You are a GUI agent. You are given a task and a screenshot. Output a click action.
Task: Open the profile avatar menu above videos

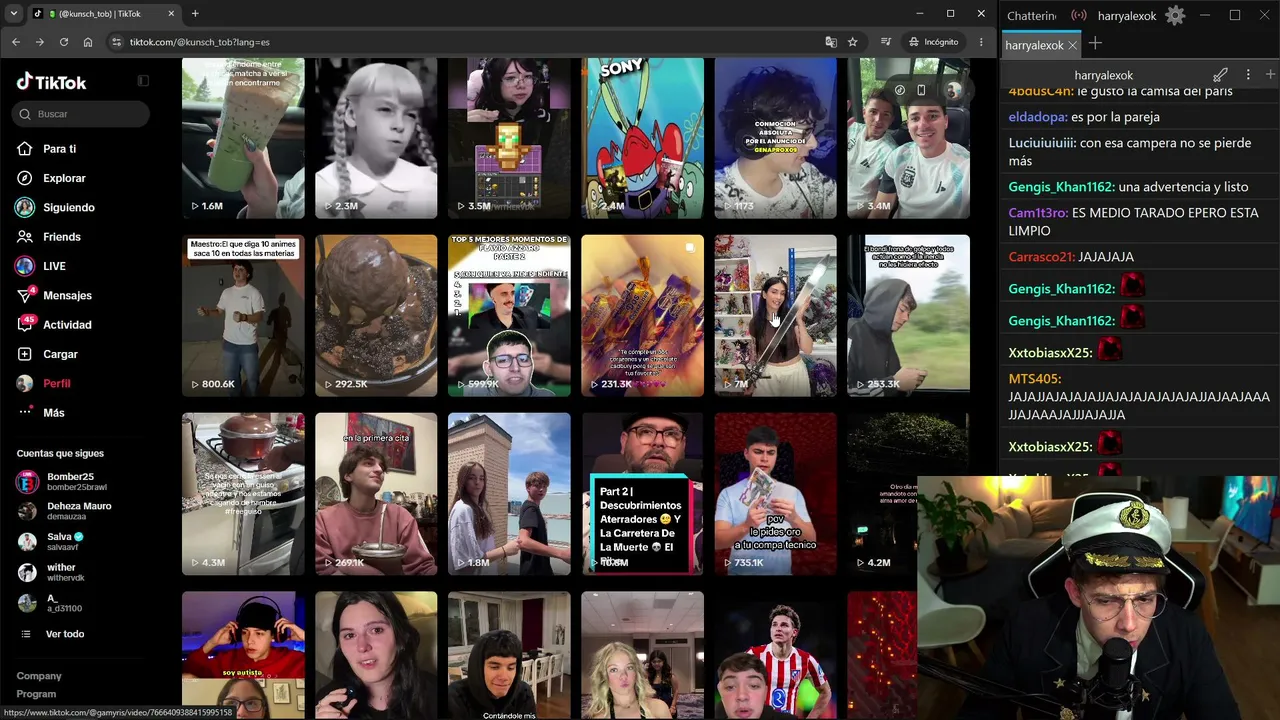pos(954,90)
